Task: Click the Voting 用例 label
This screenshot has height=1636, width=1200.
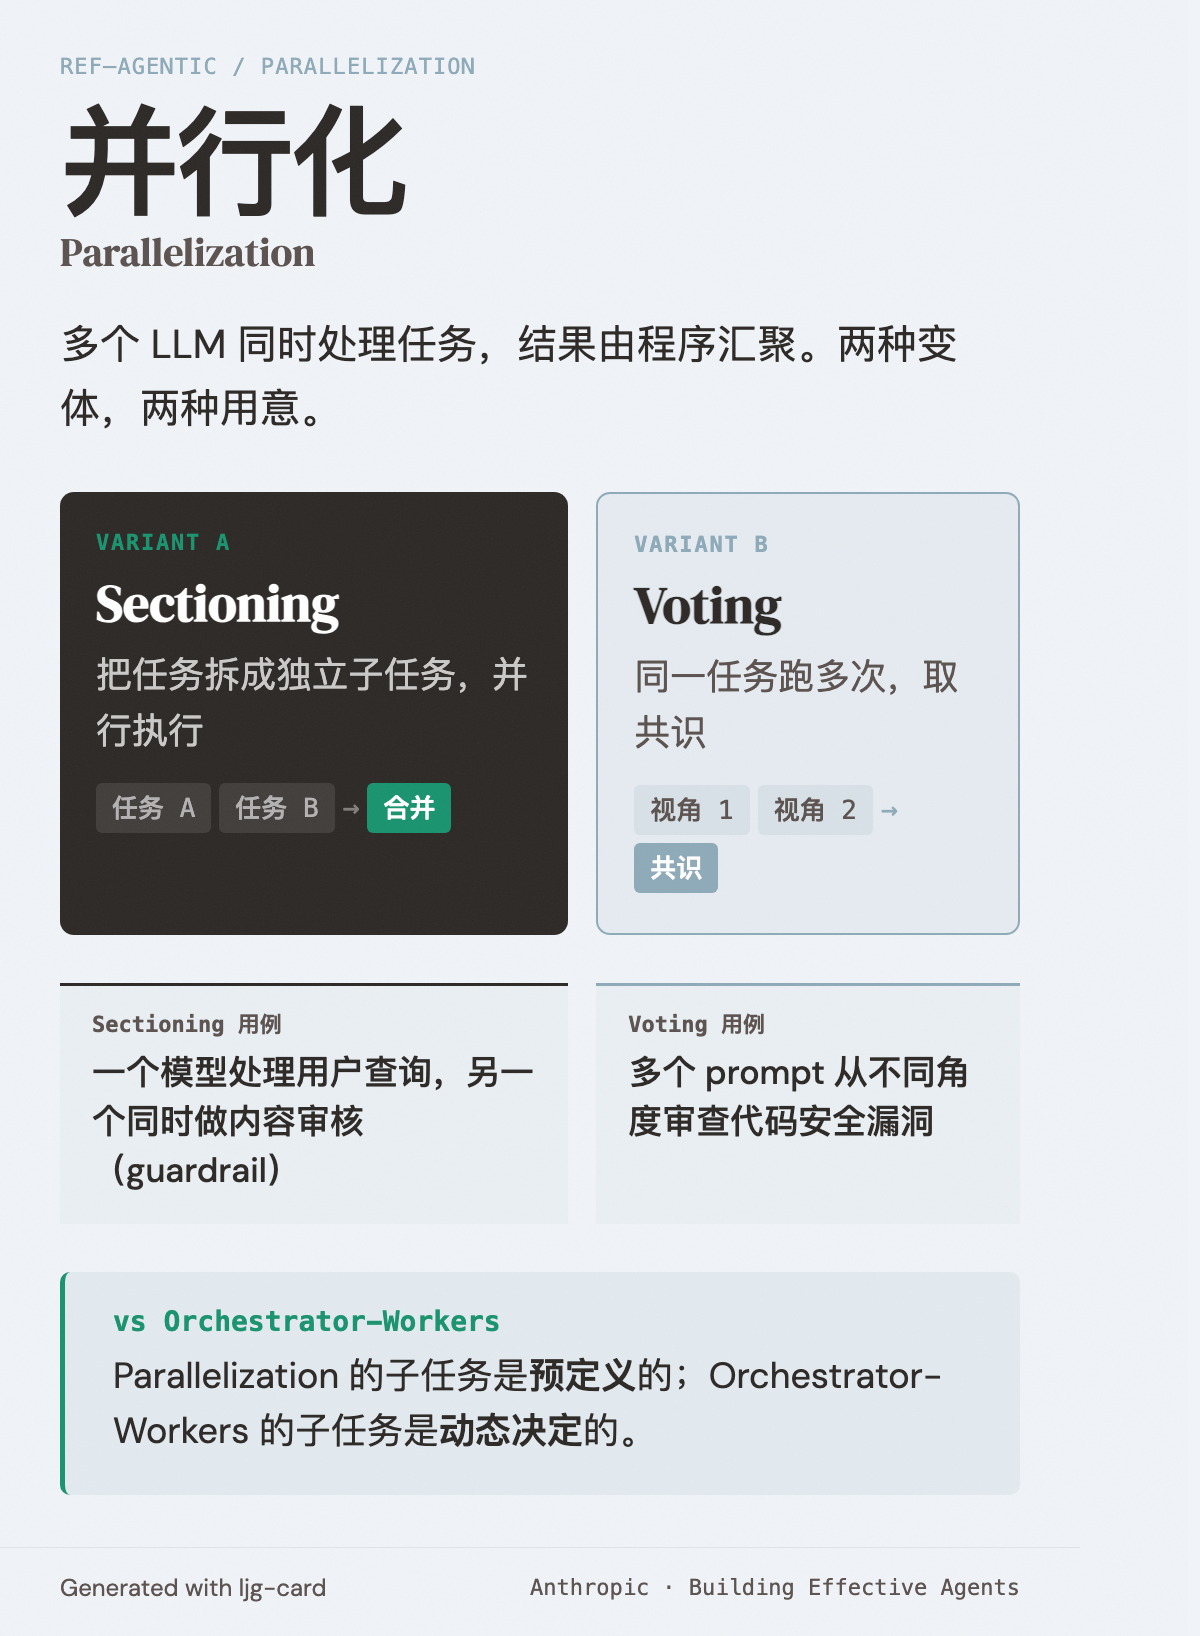Action: click(x=696, y=1024)
